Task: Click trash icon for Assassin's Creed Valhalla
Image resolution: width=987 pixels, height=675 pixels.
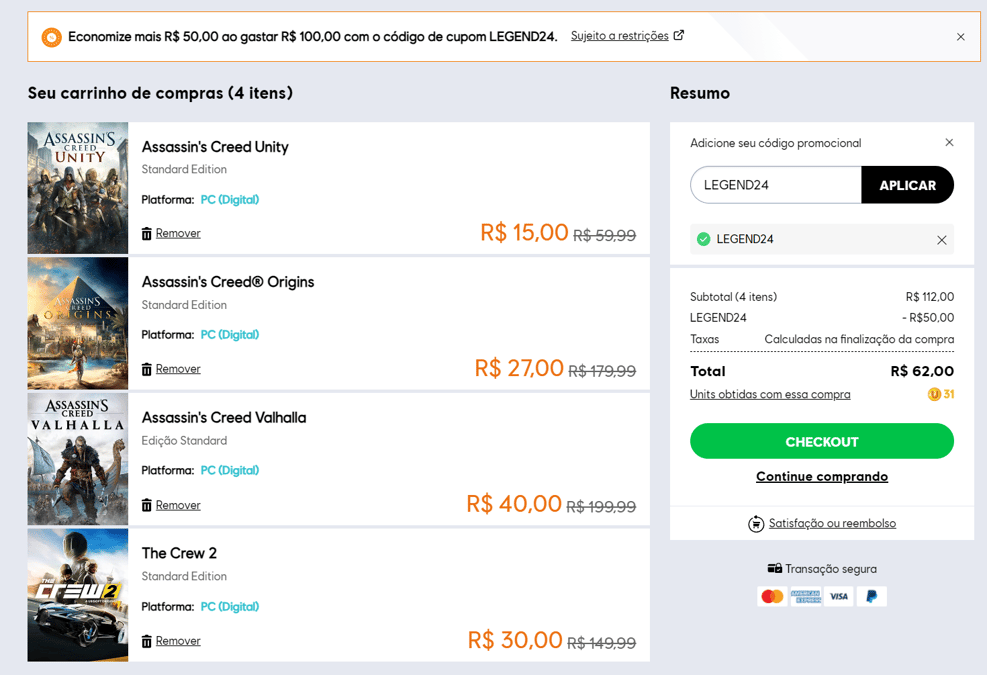Action: tap(147, 505)
